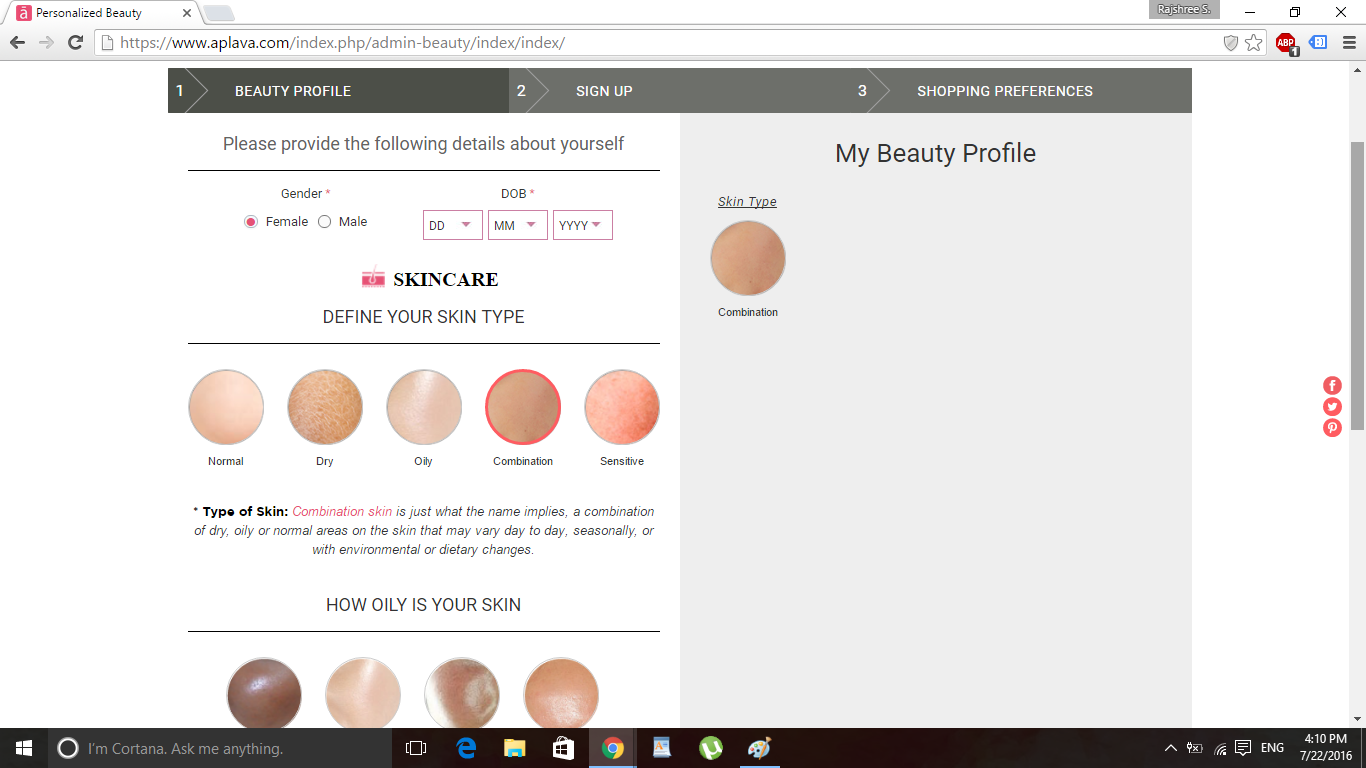The width and height of the screenshot is (1366, 768).
Task: Expand the DD day dropdown
Action: point(452,225)
